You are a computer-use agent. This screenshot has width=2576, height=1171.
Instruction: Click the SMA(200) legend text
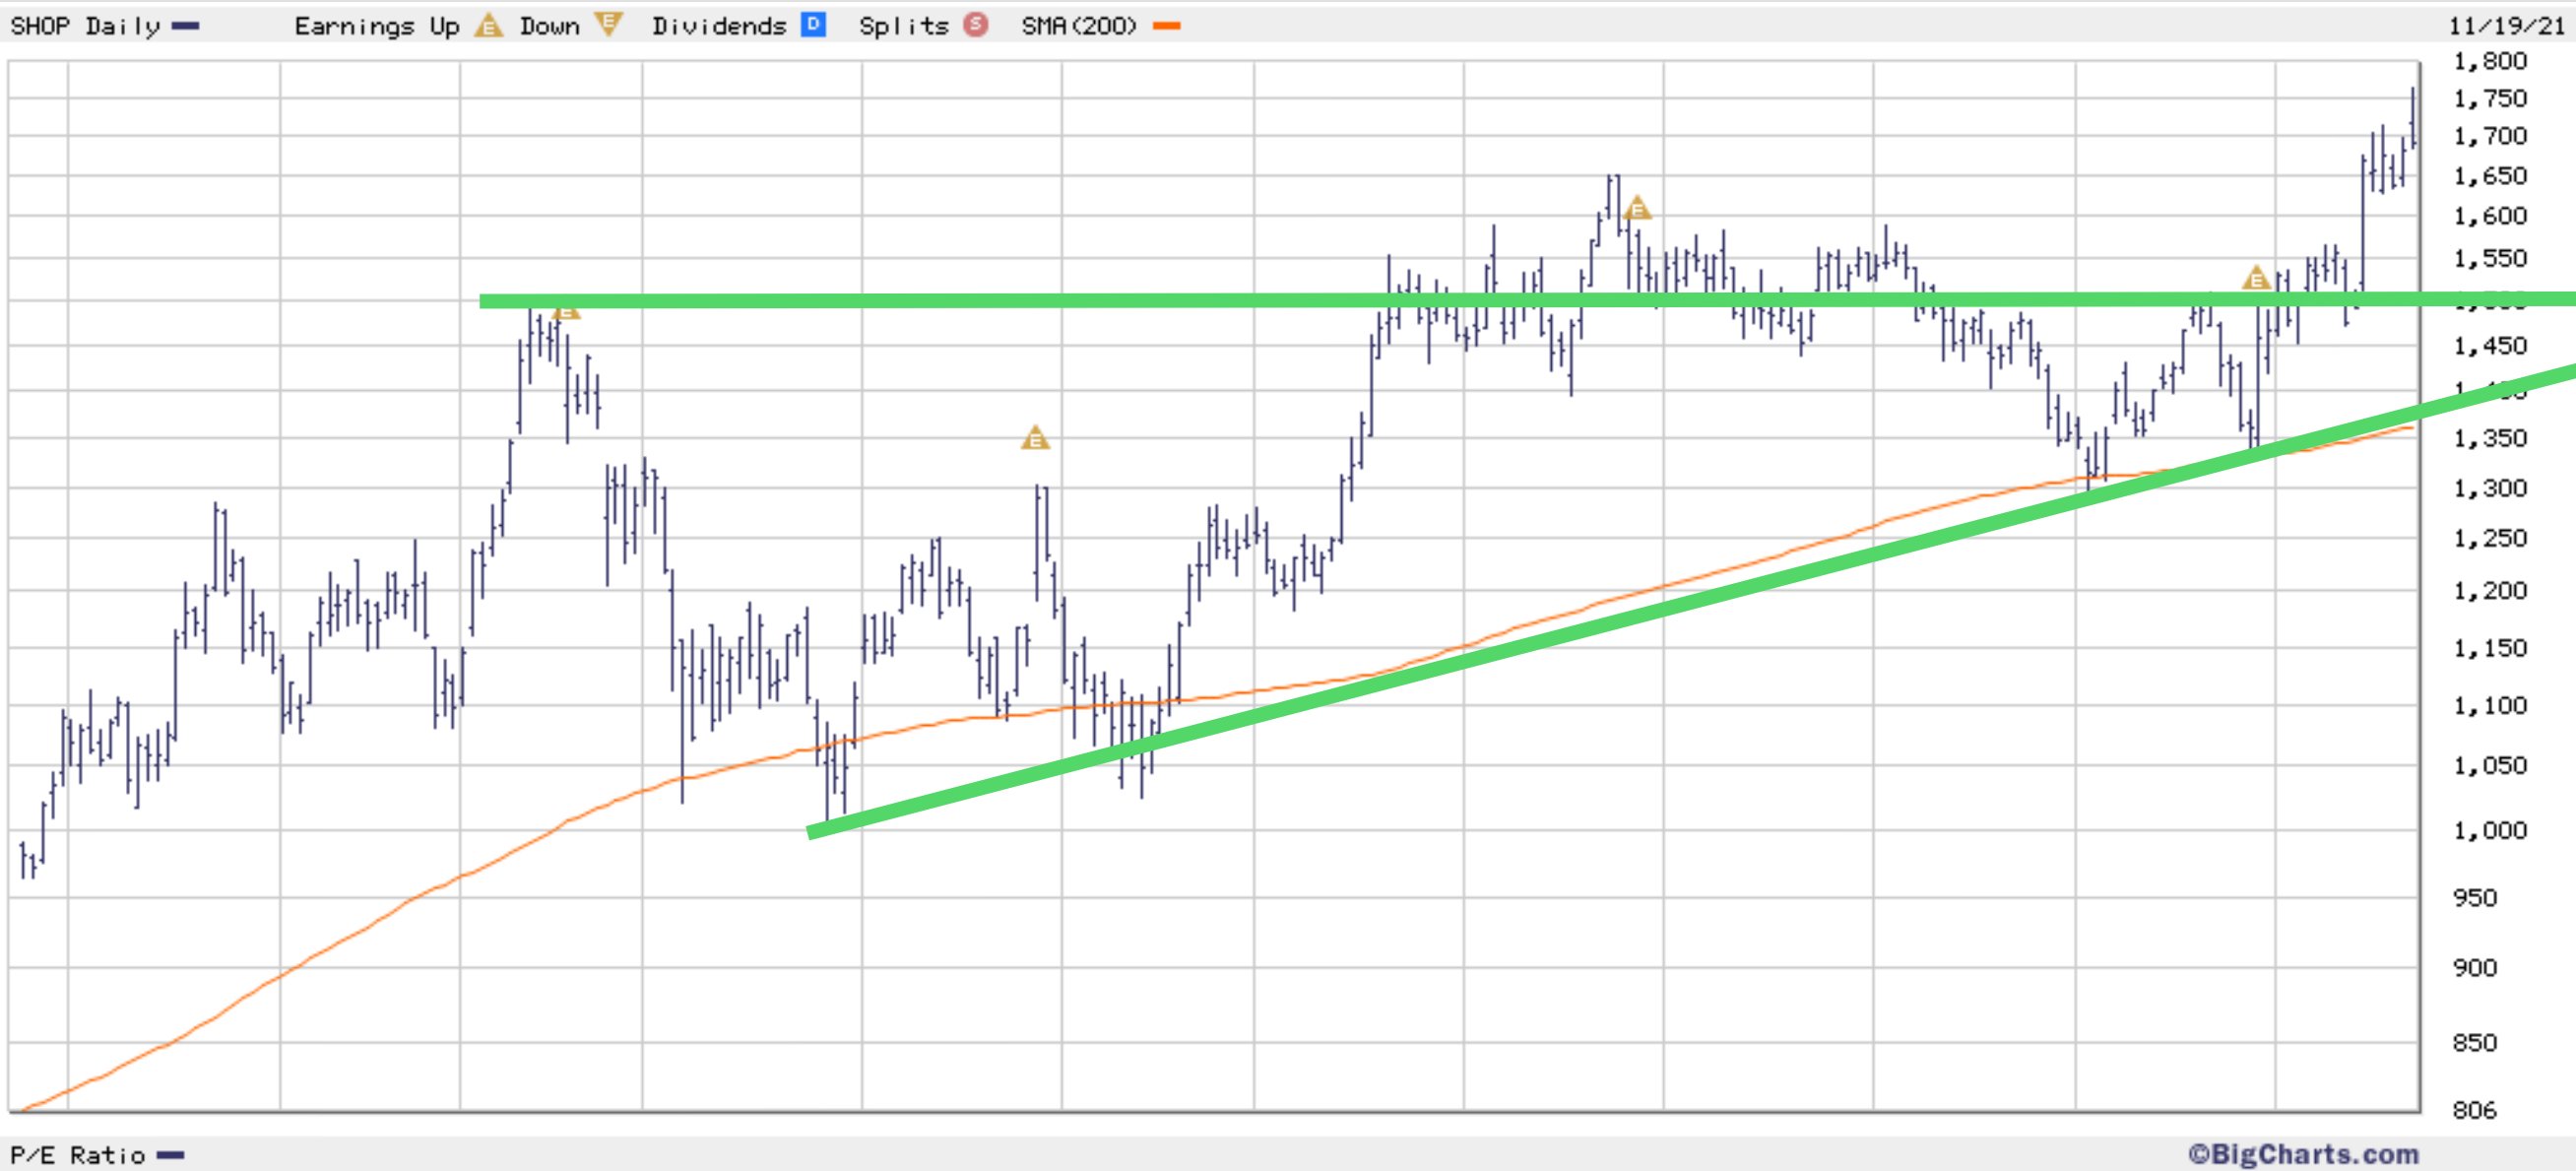click(1079, 26)
